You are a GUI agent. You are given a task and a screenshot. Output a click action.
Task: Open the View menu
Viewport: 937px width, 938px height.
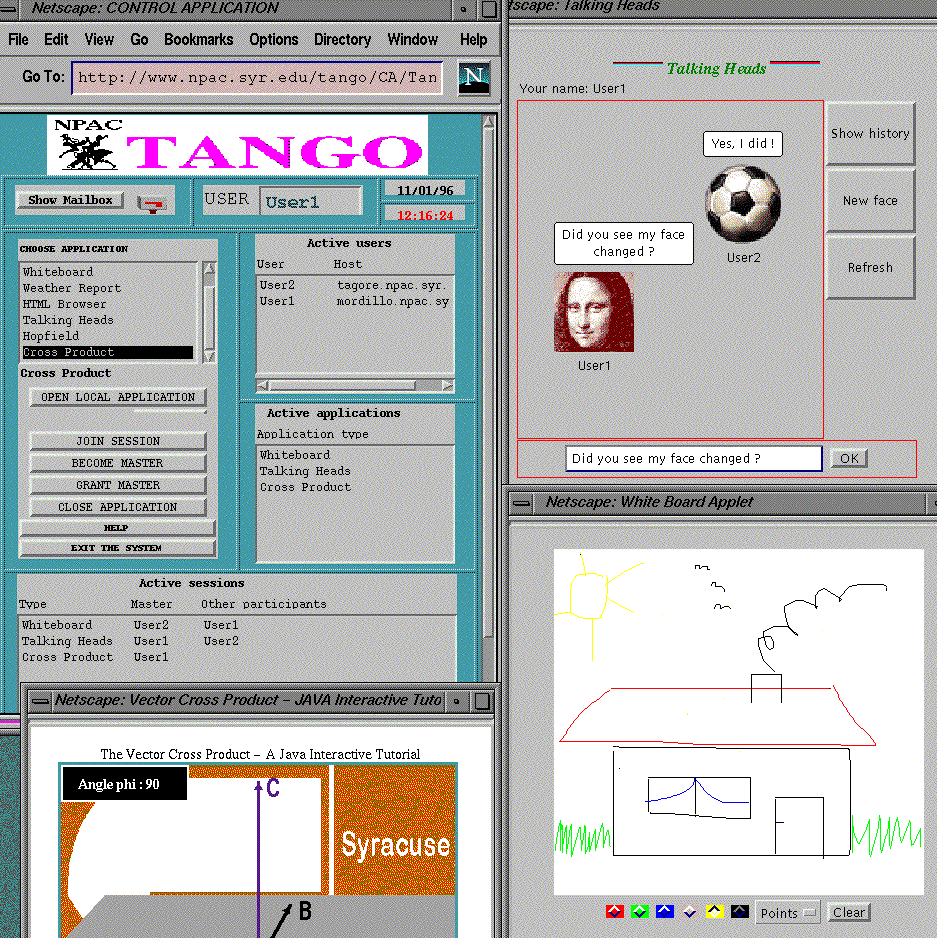coord(99,39)
